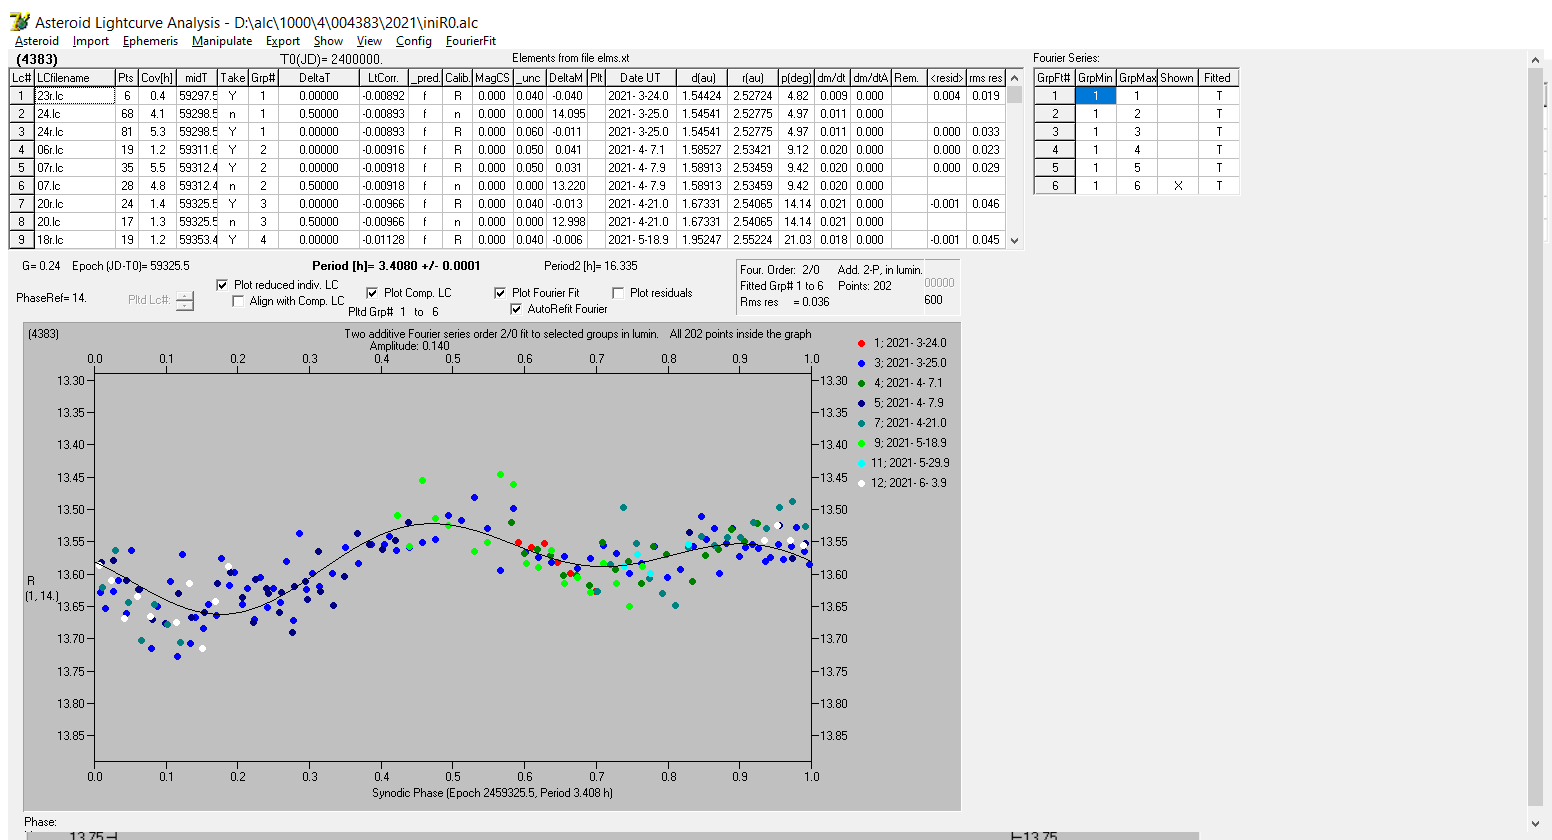Screen dimensions: 1552x840
Task: Click the Amplitude: 0.140 plot label
Action: click(x=410, y=346)
